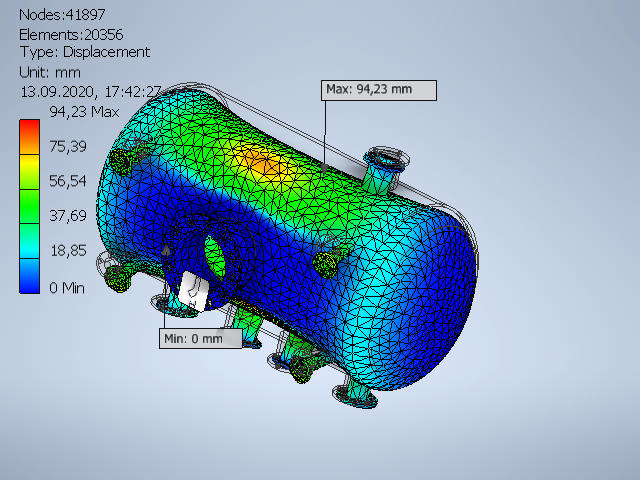Image resolution: width=640 pixels, height=480 pixels.
Task: Click the 'Min: 0 mm' probe label
Action: click(200, 338)
